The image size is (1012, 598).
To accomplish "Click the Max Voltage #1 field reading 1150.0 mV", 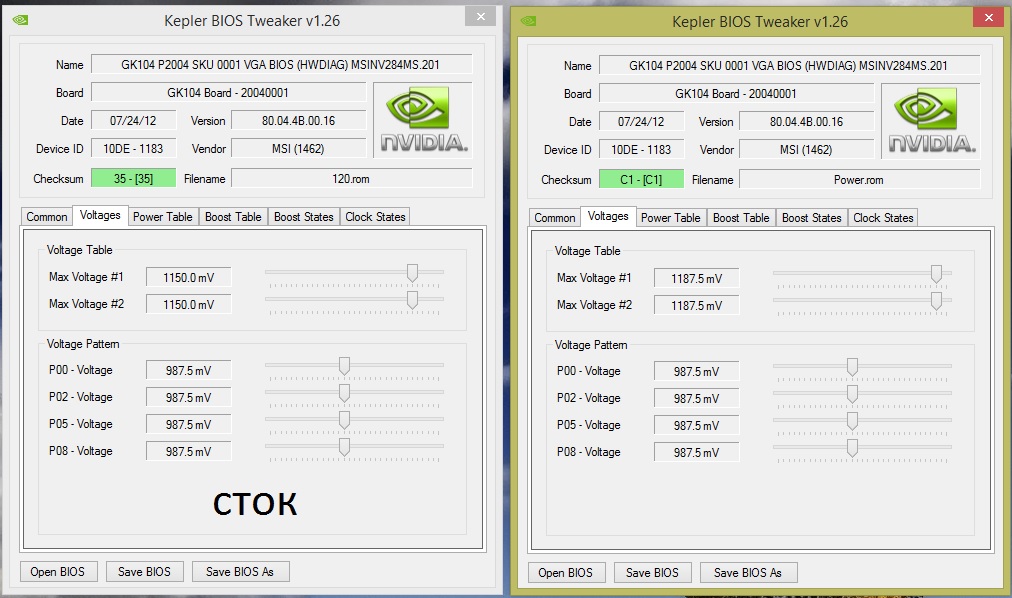I will point(188,277).
